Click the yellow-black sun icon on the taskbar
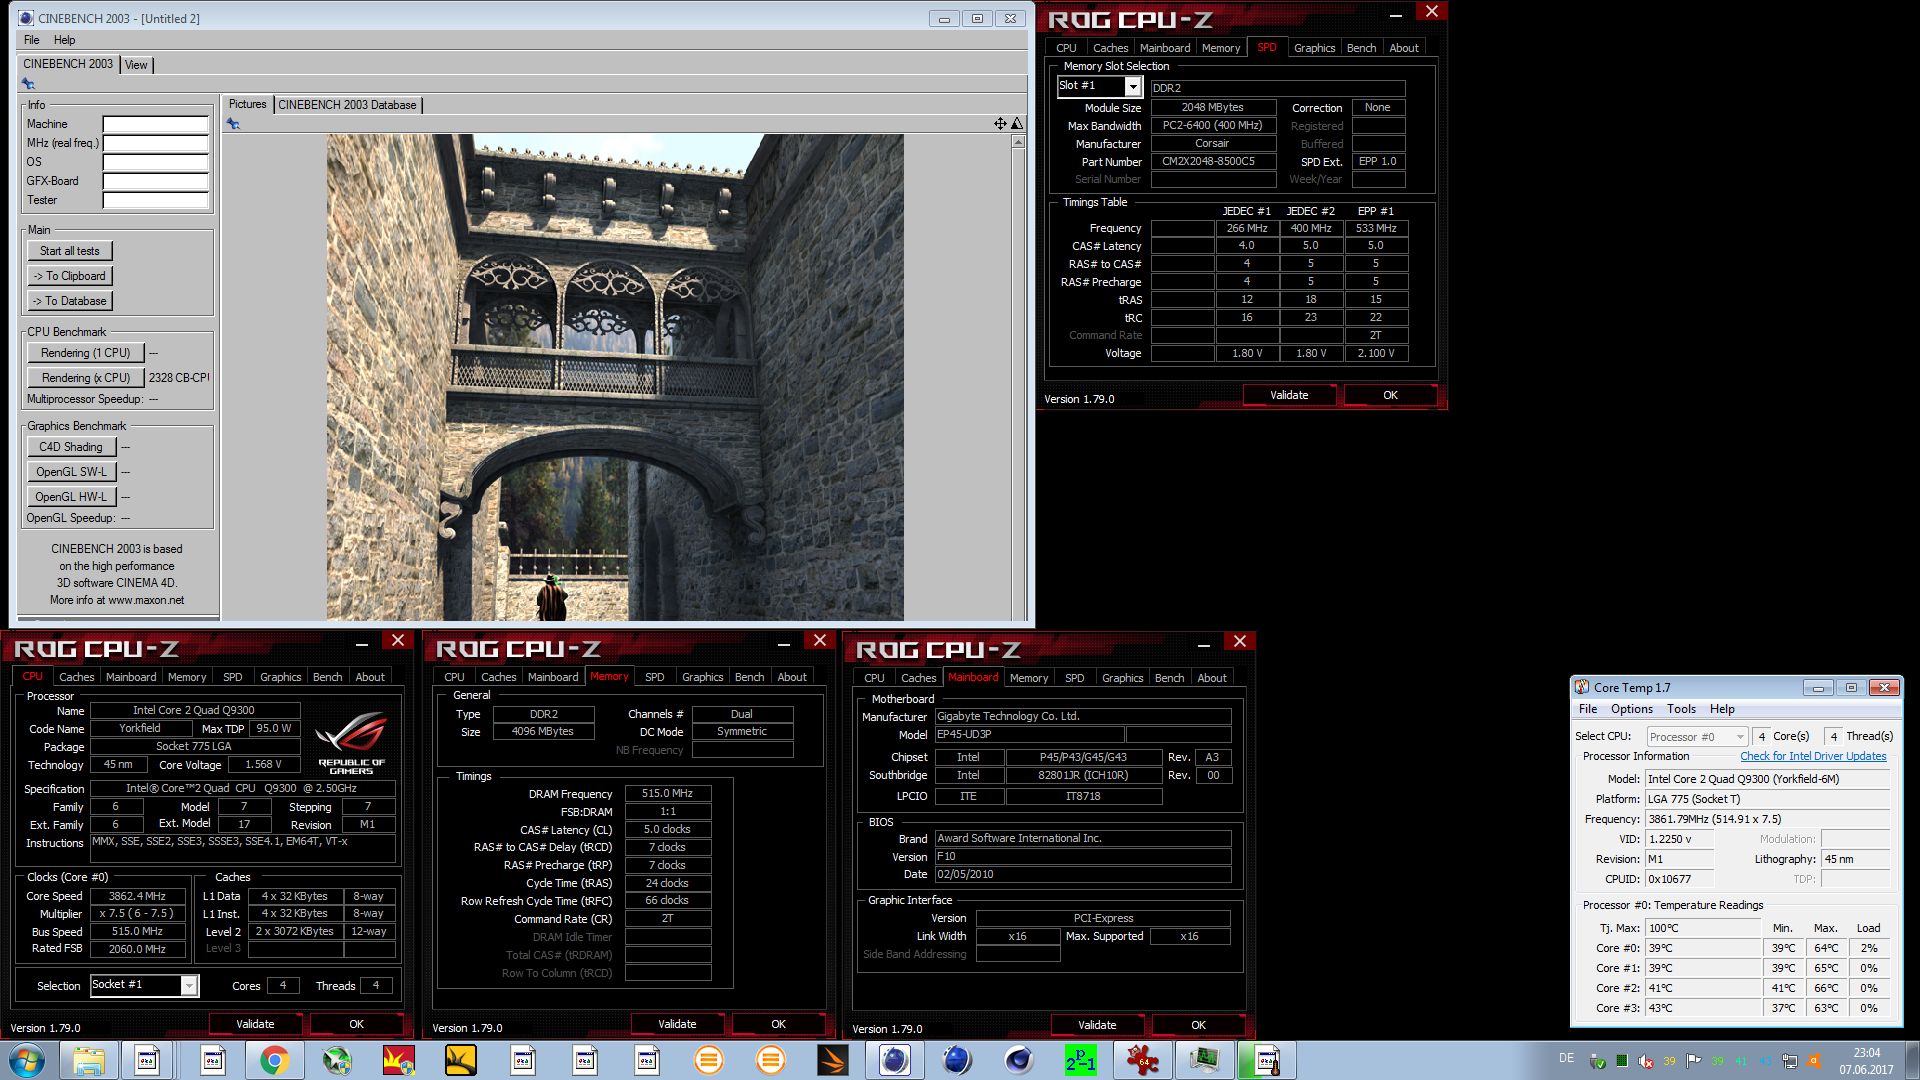 (x=460, y=1060)
